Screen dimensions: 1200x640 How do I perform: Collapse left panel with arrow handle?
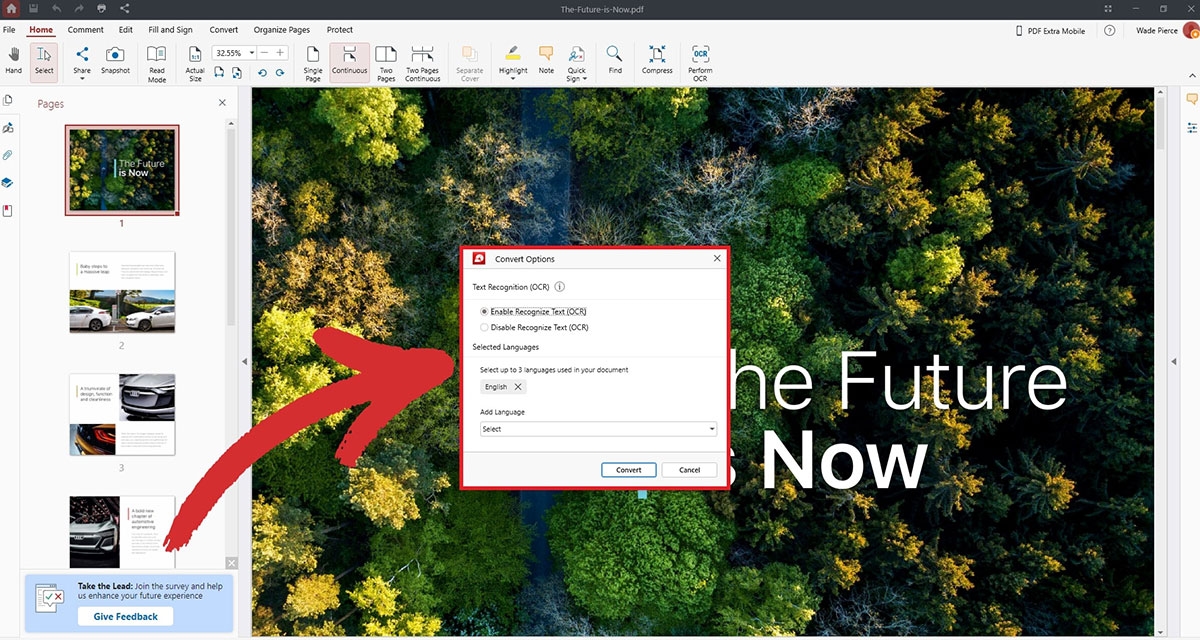245,361
